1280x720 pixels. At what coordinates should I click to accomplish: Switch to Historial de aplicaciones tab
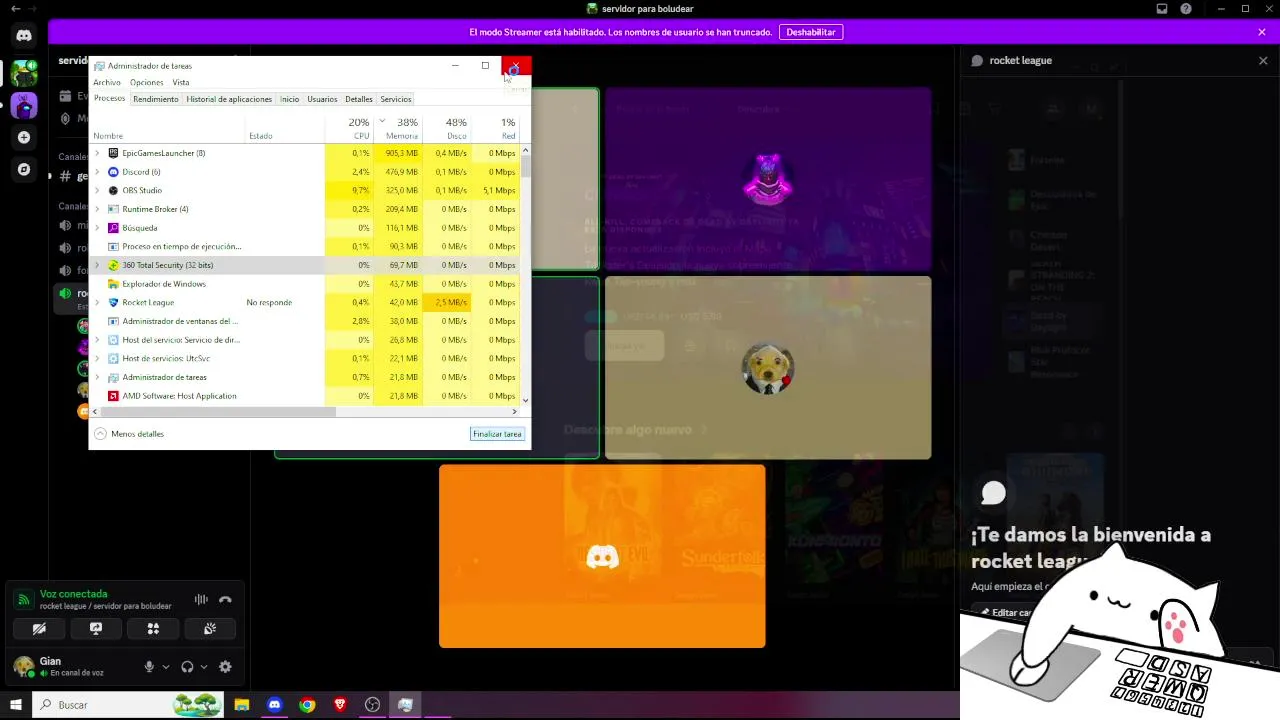tap(229, 99)
